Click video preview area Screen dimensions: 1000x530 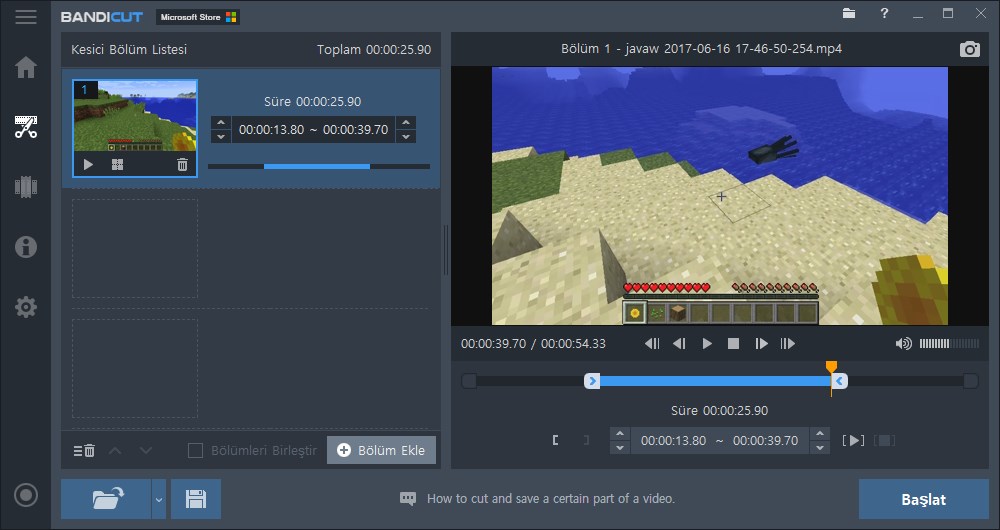(719, 196)
